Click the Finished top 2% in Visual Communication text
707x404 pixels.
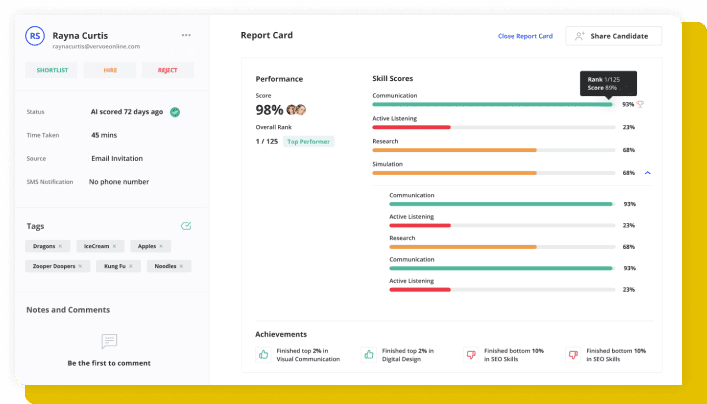(308, 355)
